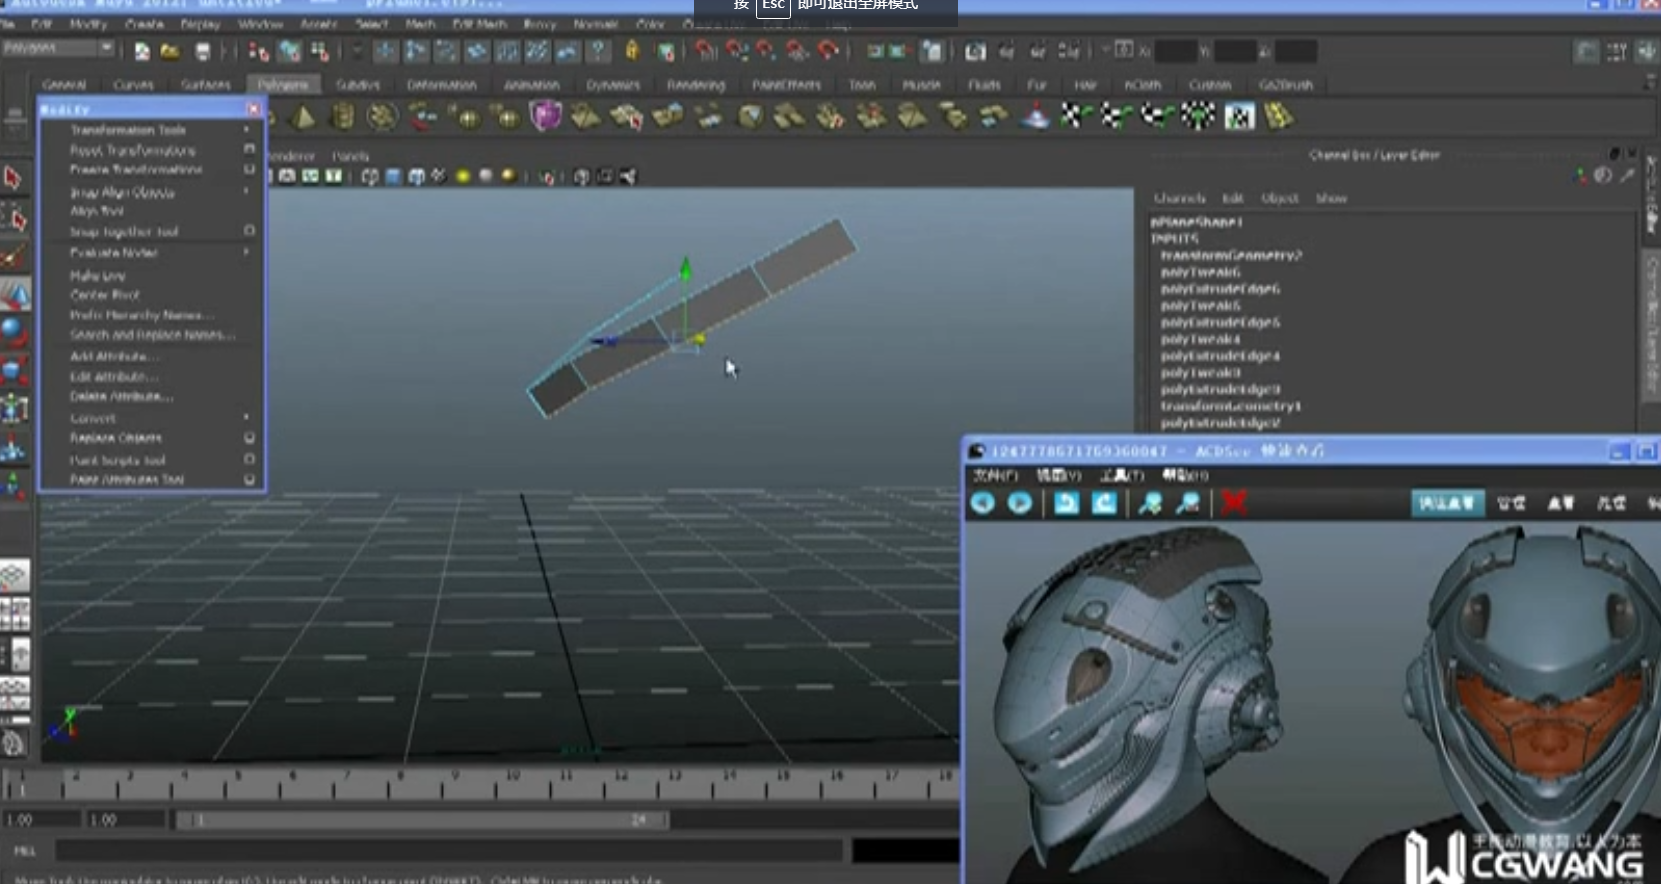Click highlighted mode button in ACDSee toolbar
Viewport: 1661px width, 884px height.
(1446, 503)
